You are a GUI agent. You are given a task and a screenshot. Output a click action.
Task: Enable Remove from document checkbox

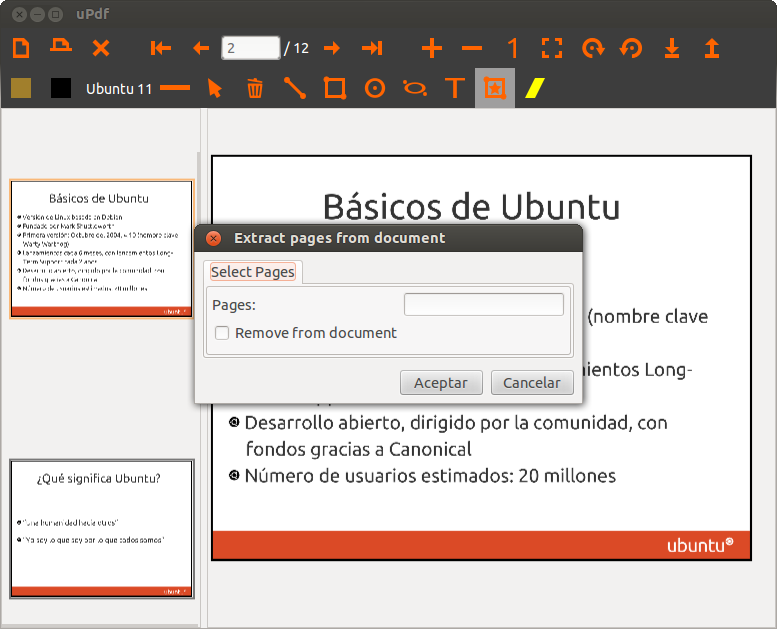tap(222, 333)
